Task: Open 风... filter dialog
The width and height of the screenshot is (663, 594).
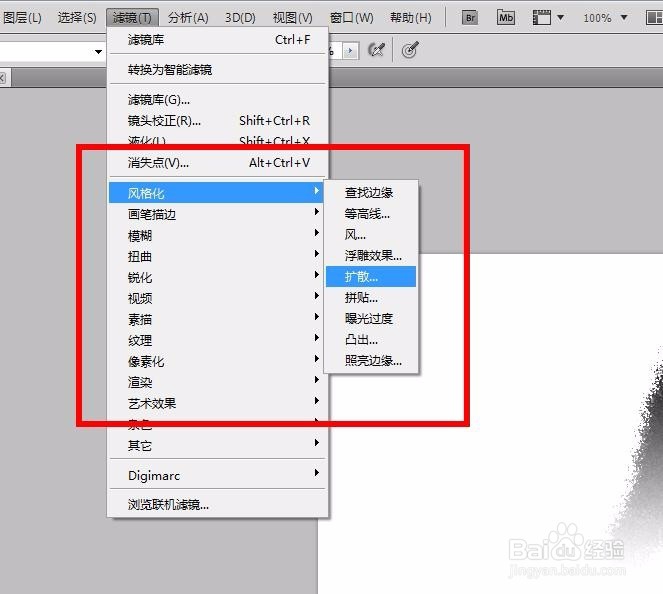Action: pos(371,235)
